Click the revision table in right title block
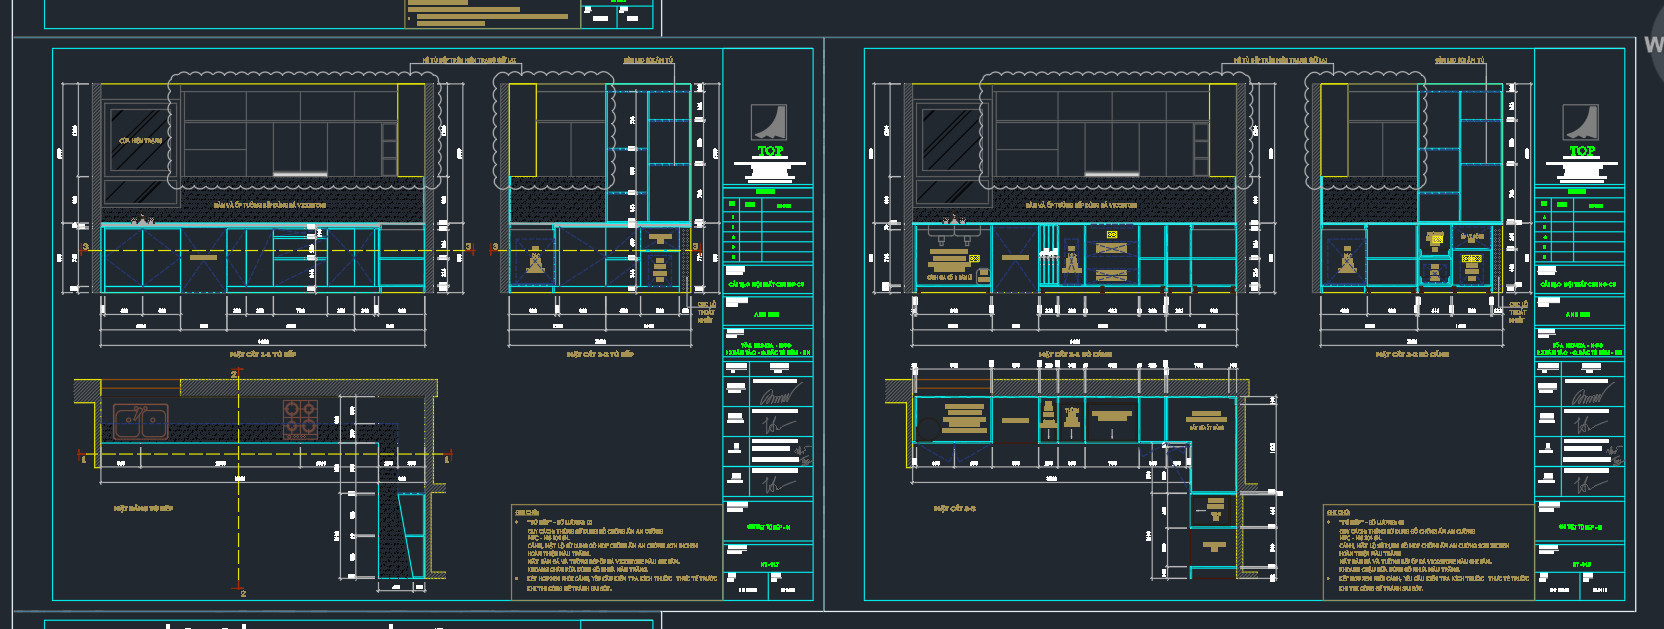The image size is (1664, 629). pos(1580,228)
